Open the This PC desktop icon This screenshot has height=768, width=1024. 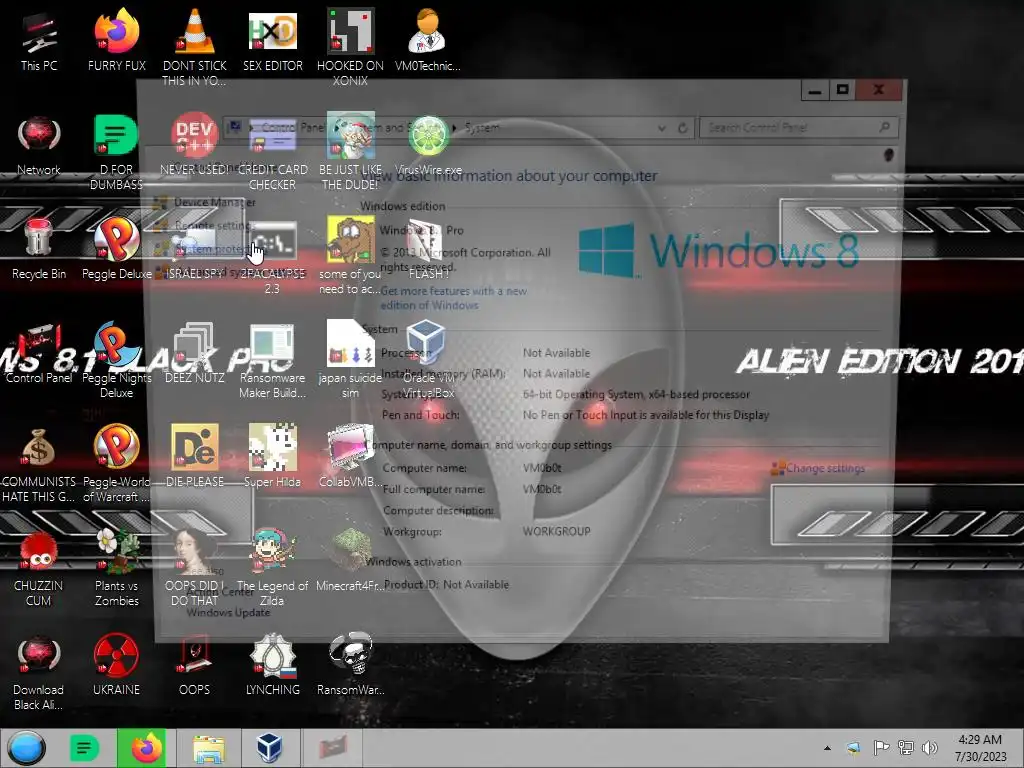[39, 40]
